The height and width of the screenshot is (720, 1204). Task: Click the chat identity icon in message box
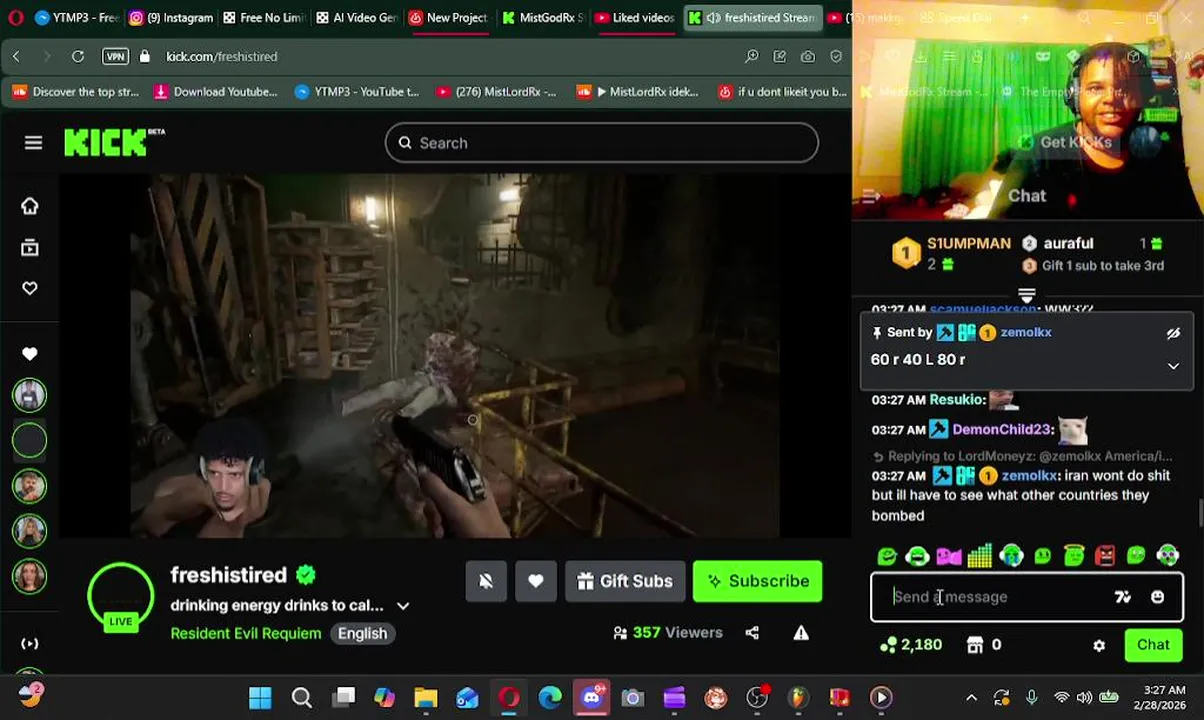click(1123, 597)
